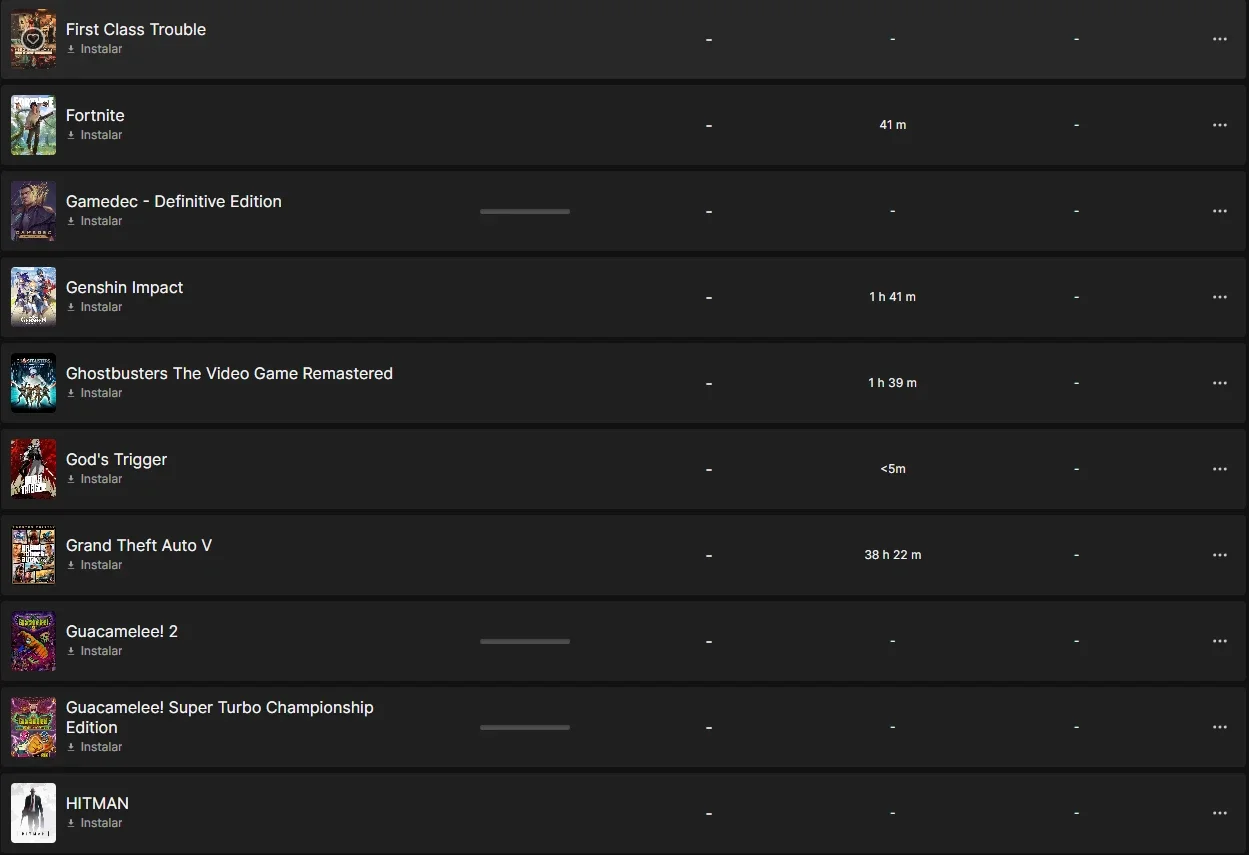The height and width of the screenshot is (855, 1249).
Task: Open options menu for Ghostbusters Remastered row
Action: 1219,383
